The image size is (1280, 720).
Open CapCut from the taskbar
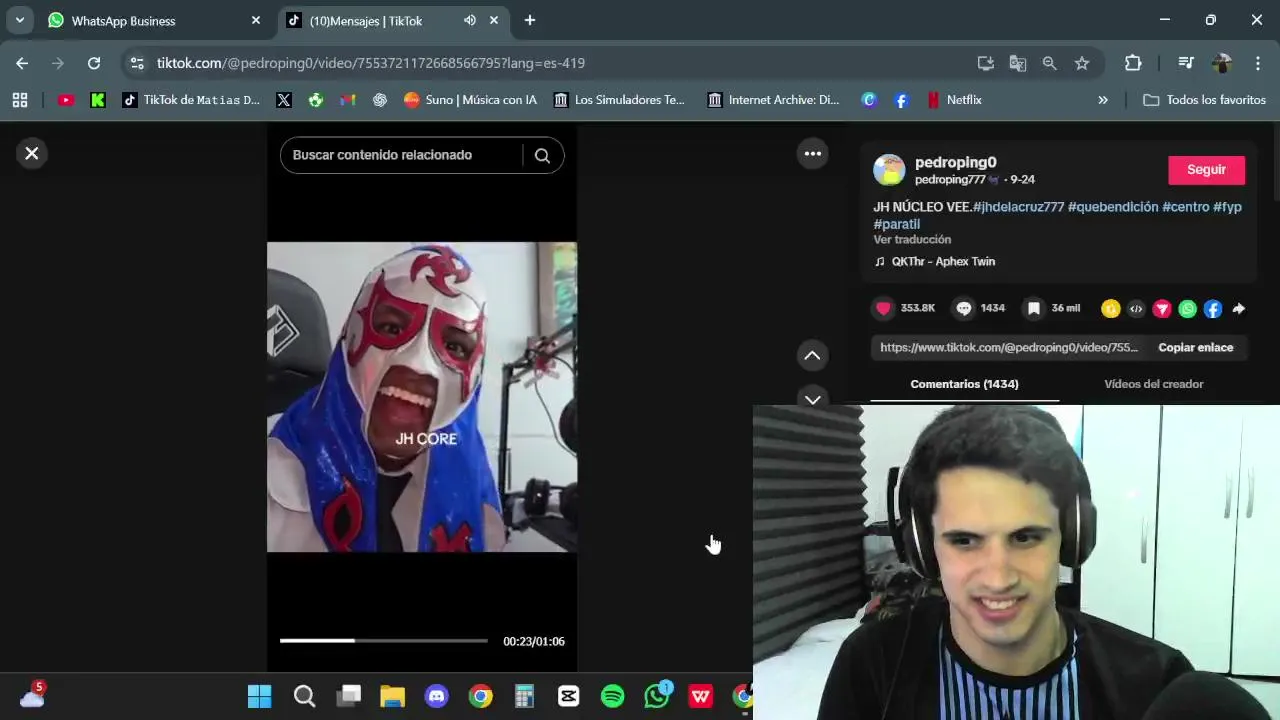pos(569,696)
